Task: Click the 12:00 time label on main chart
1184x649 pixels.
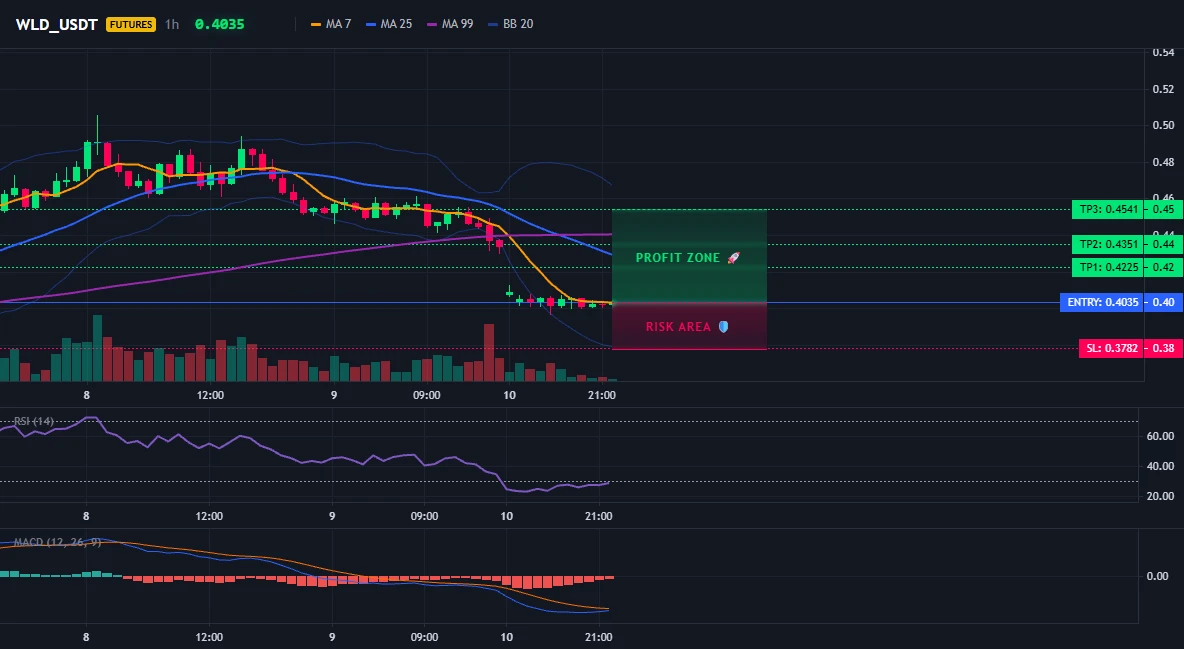Action: click(210, 395)
